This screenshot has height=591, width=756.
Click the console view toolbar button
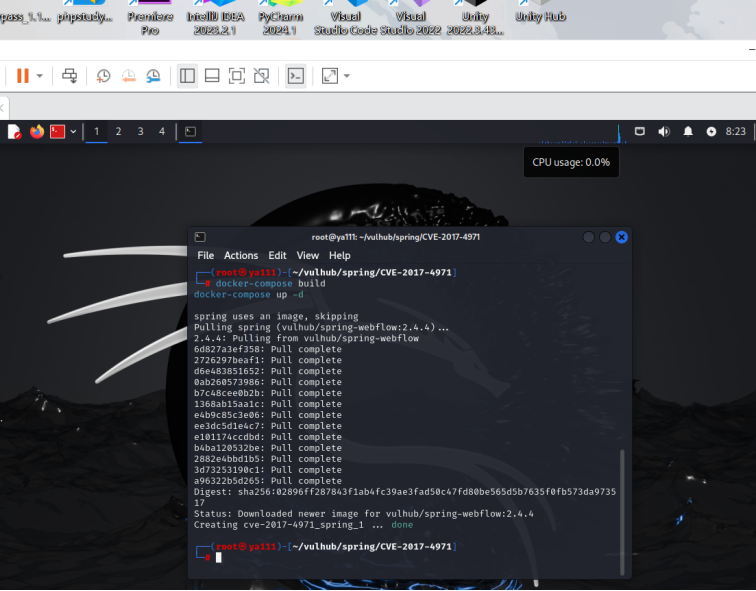point(295,76)
